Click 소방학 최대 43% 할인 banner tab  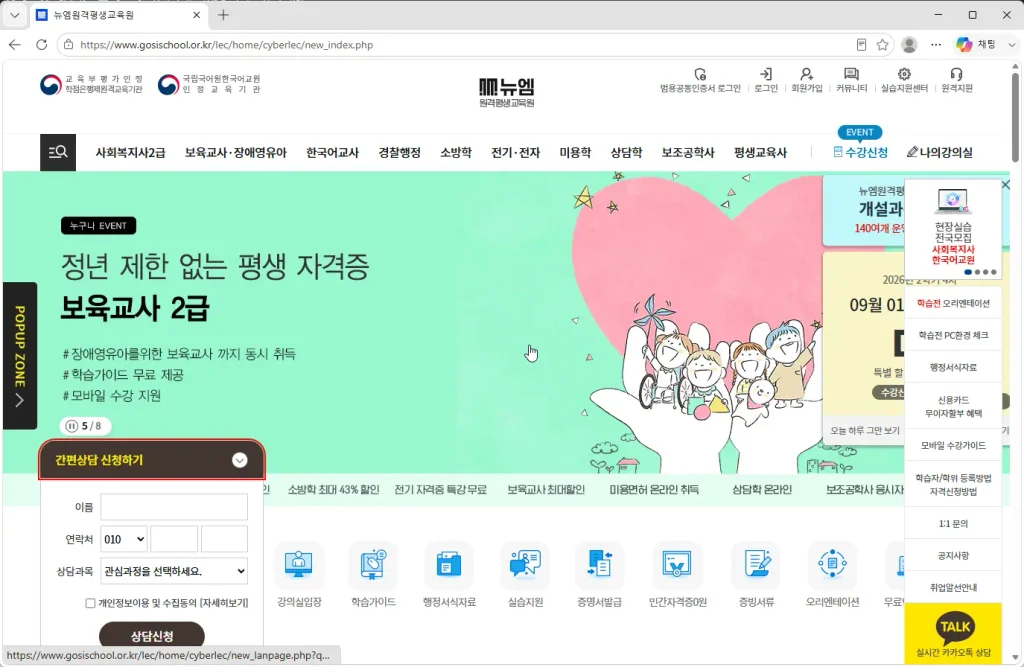pyautogui.click(x=333, y=489)
